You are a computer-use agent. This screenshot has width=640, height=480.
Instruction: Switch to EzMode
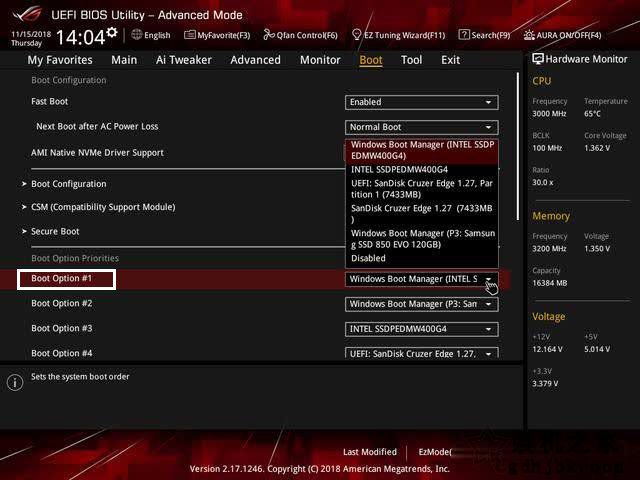coord(434,452)
